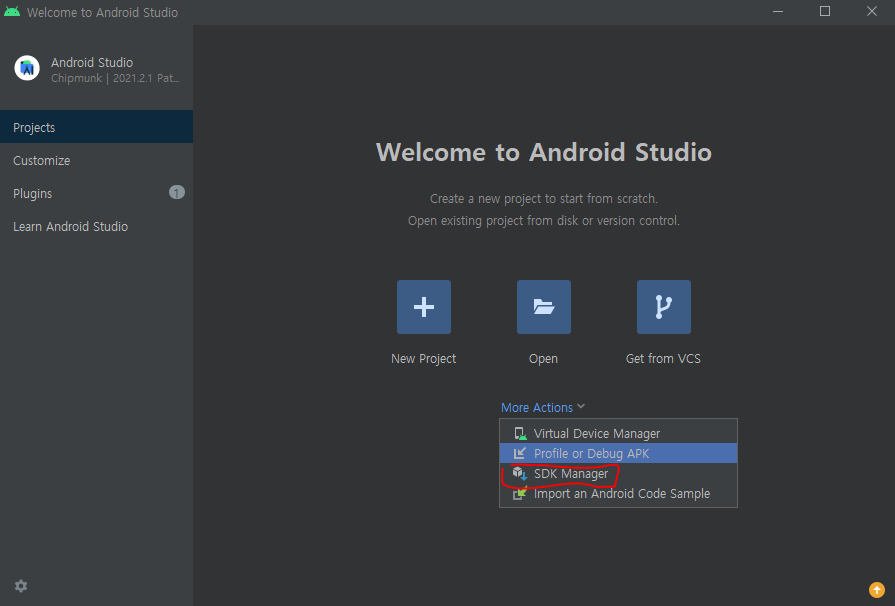Collapse the More Actions dropdown
The image size is (895, 606).
543,407
